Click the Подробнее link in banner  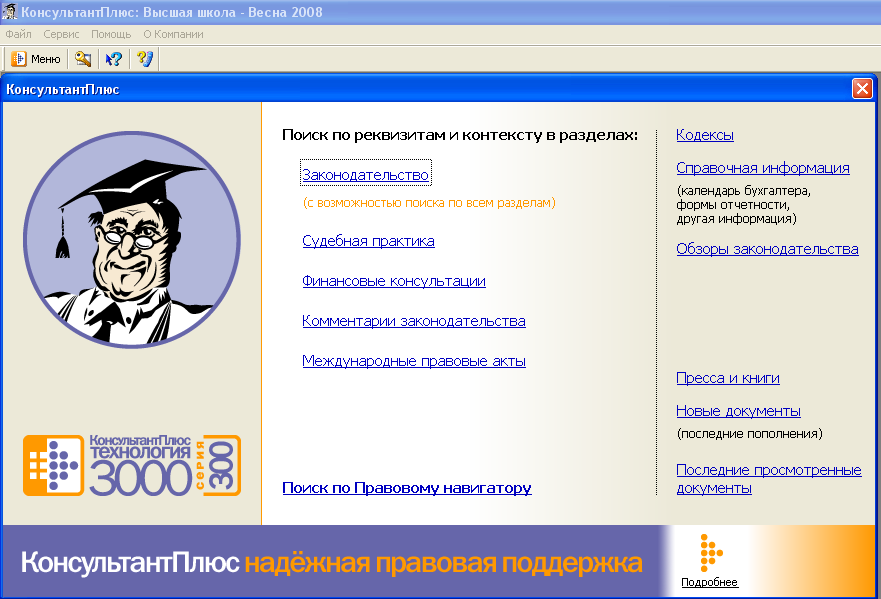710,582
